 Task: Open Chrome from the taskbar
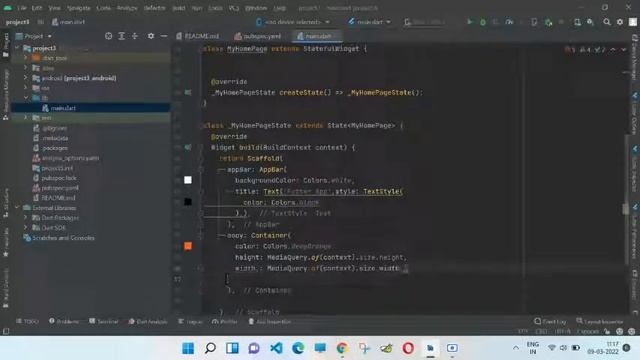(342, 348)
